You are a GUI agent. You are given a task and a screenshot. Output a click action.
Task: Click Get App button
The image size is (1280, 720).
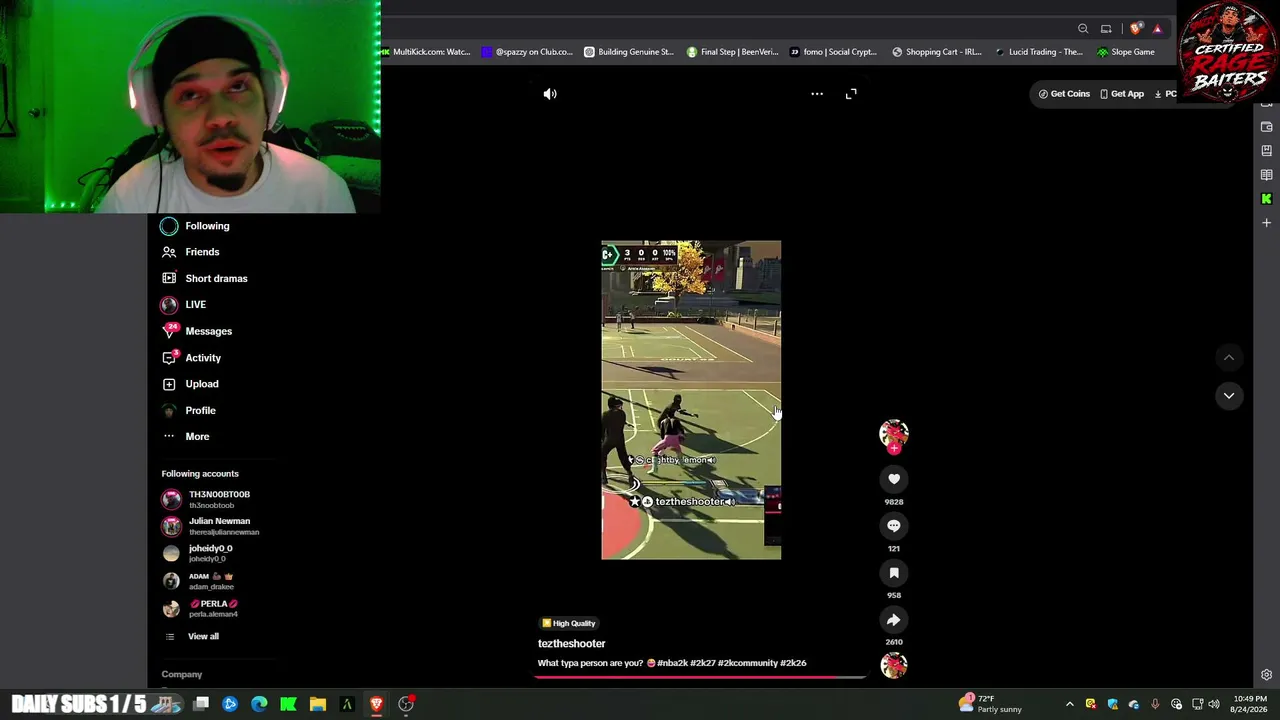(1121, 94)
